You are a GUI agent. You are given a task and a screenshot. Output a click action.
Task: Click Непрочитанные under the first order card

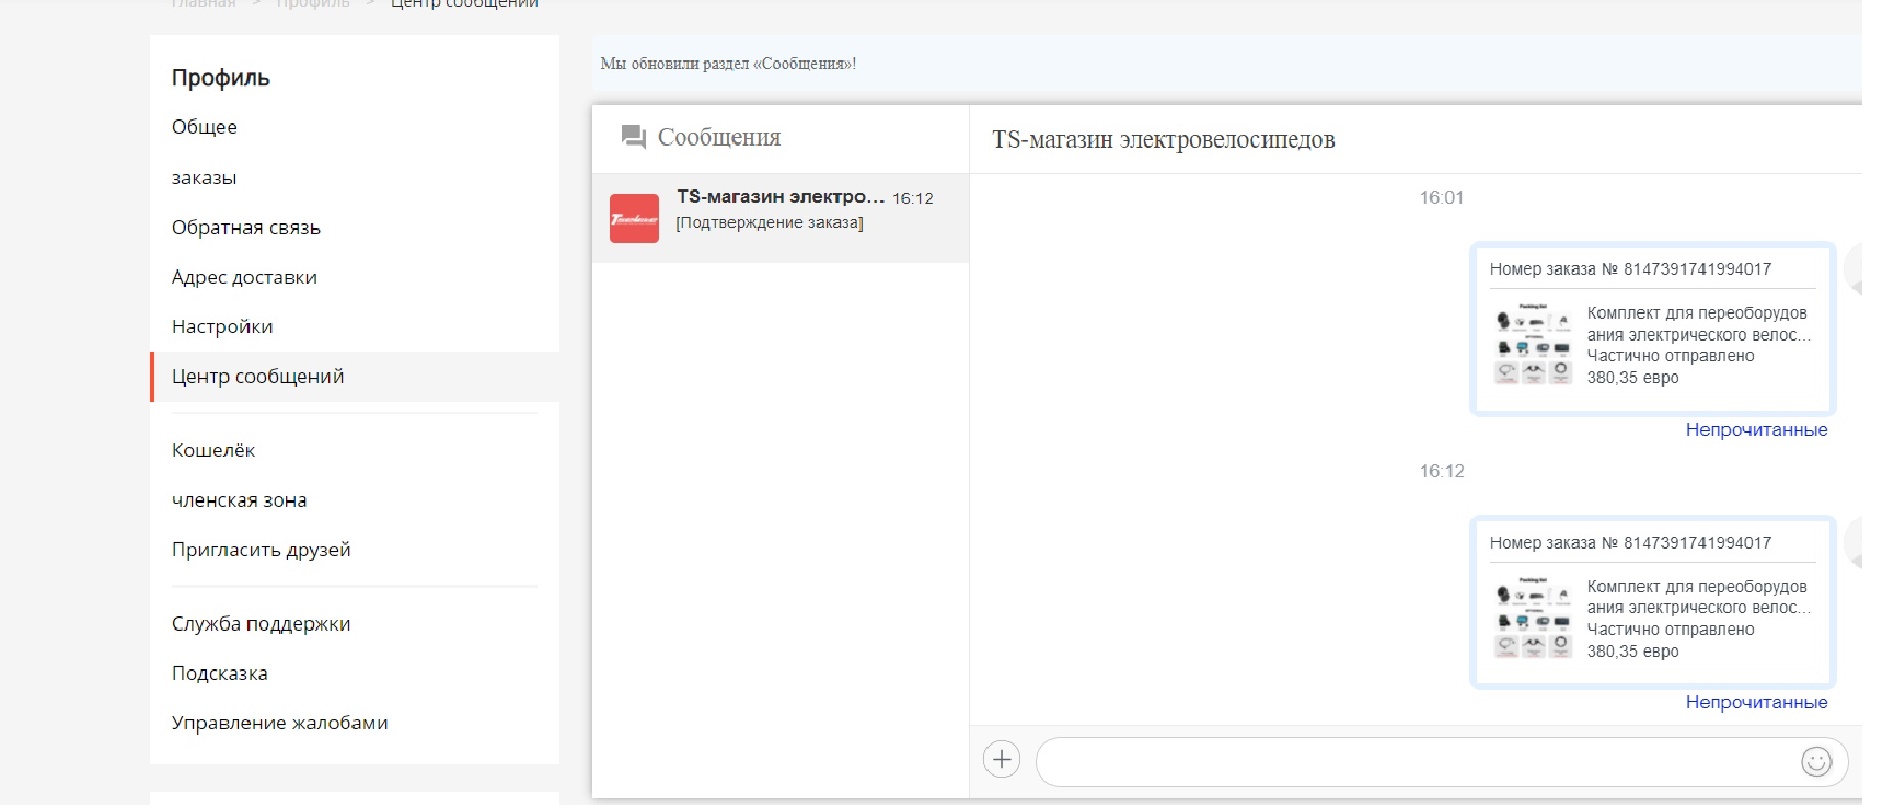(1756, 430)
